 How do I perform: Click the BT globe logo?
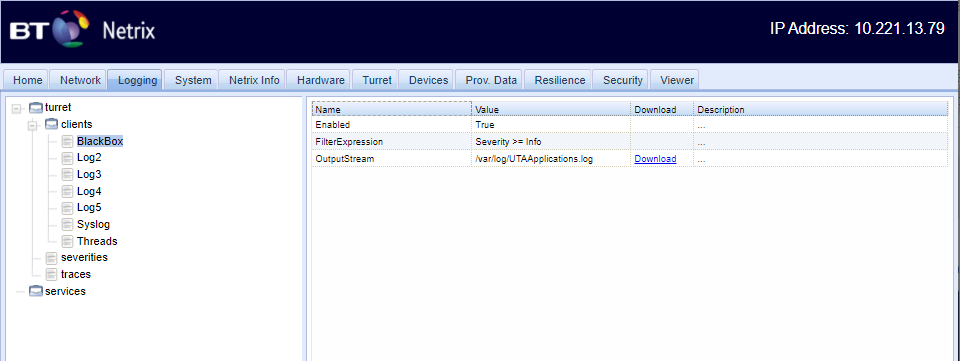tap(71, 29)
